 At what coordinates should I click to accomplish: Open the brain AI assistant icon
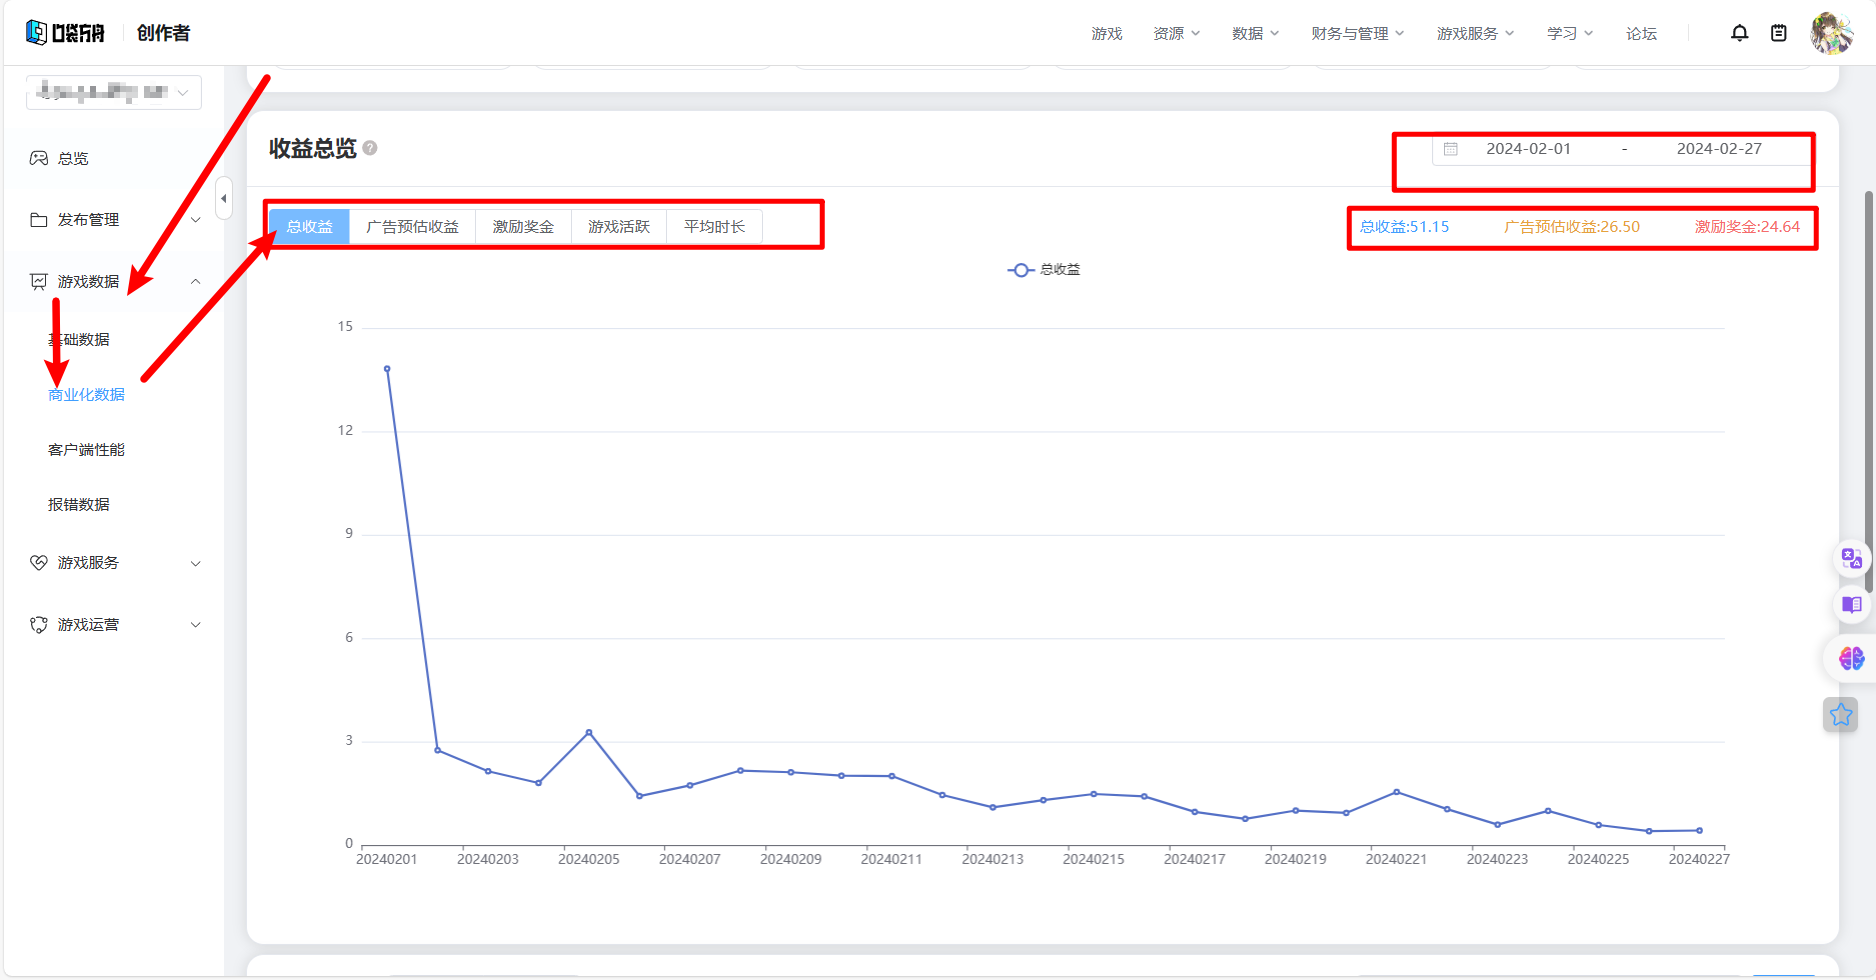click(x=1851, y=658)
